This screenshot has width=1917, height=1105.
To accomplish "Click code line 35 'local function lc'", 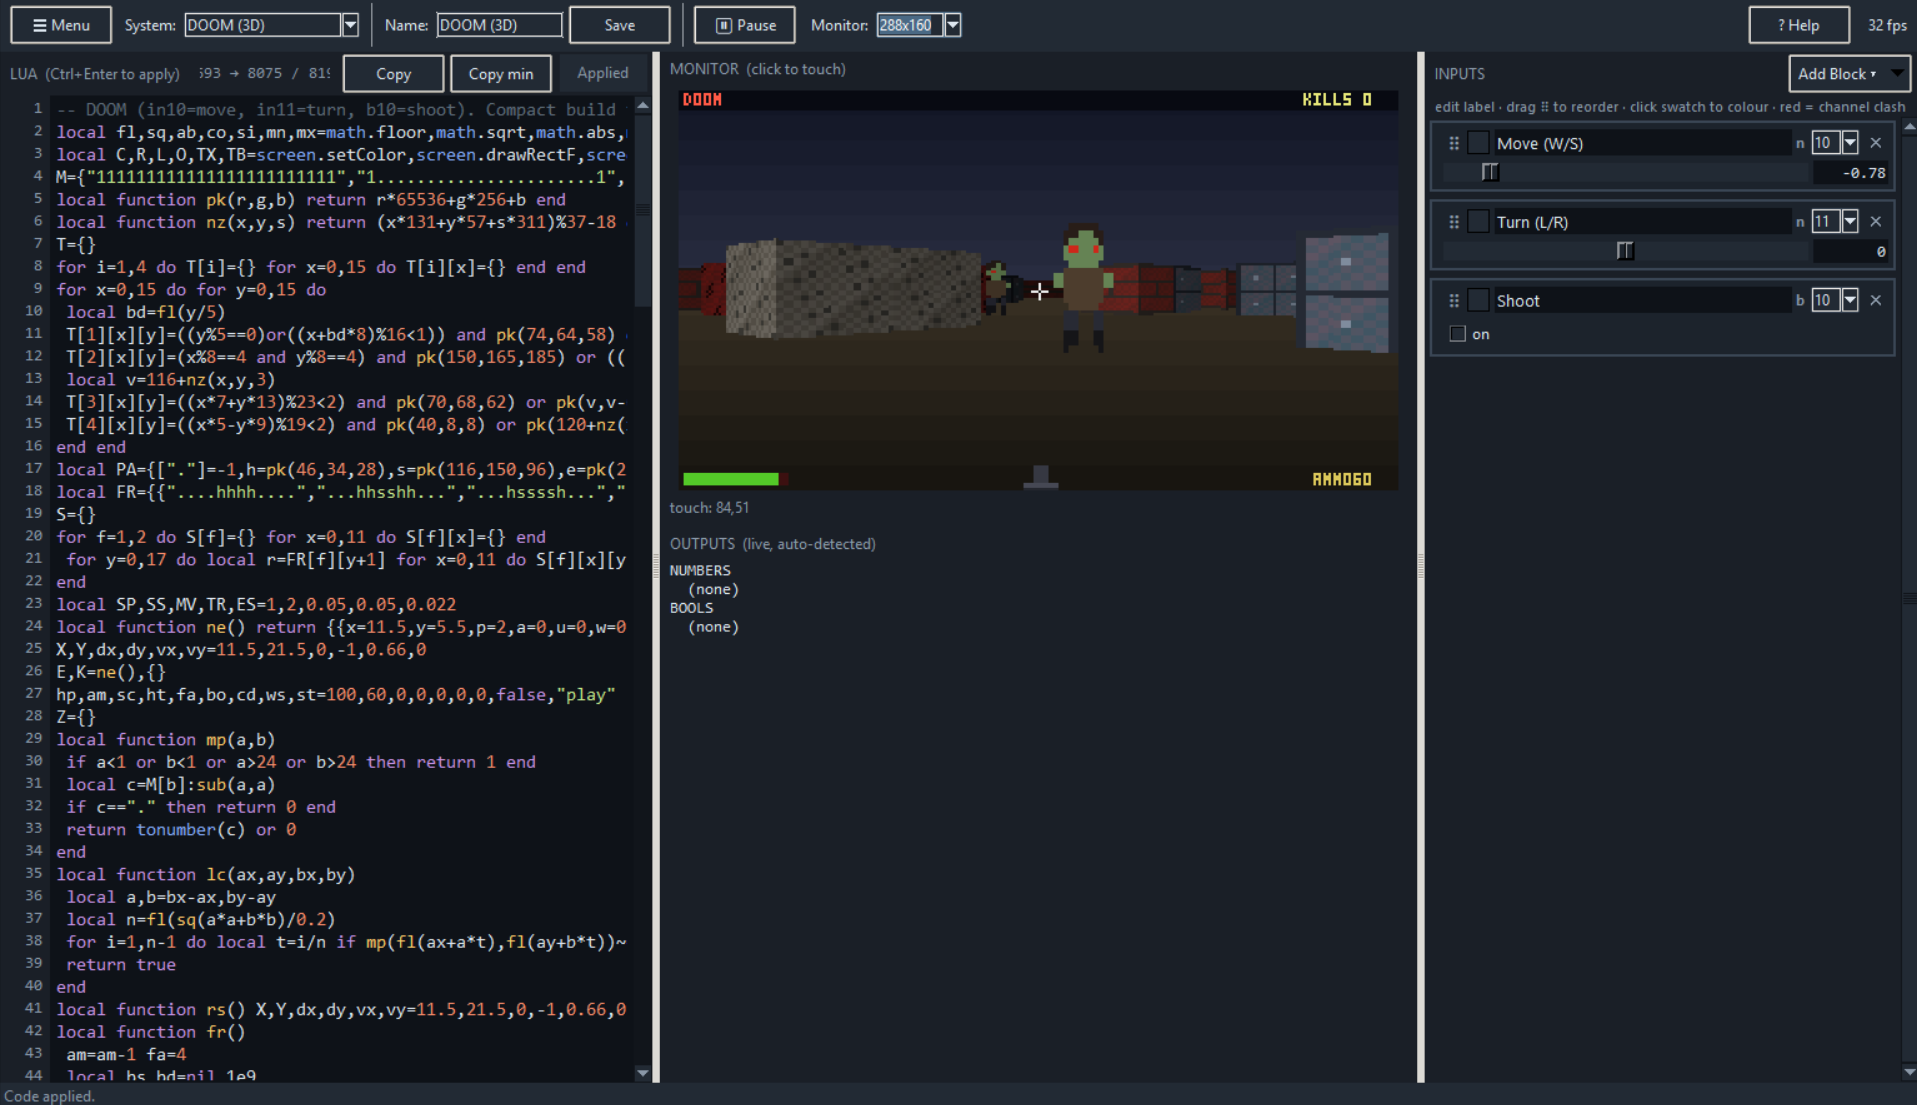I will pos(206,874).
